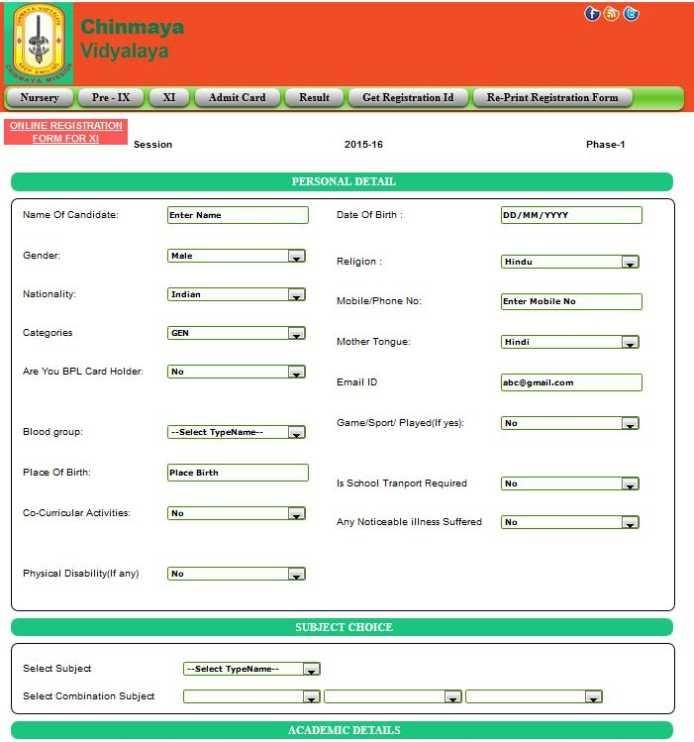Open the Mother Tongue dropdown
Image resolution: width=694 pixels, height=742 pixels.
coord(570,342)
